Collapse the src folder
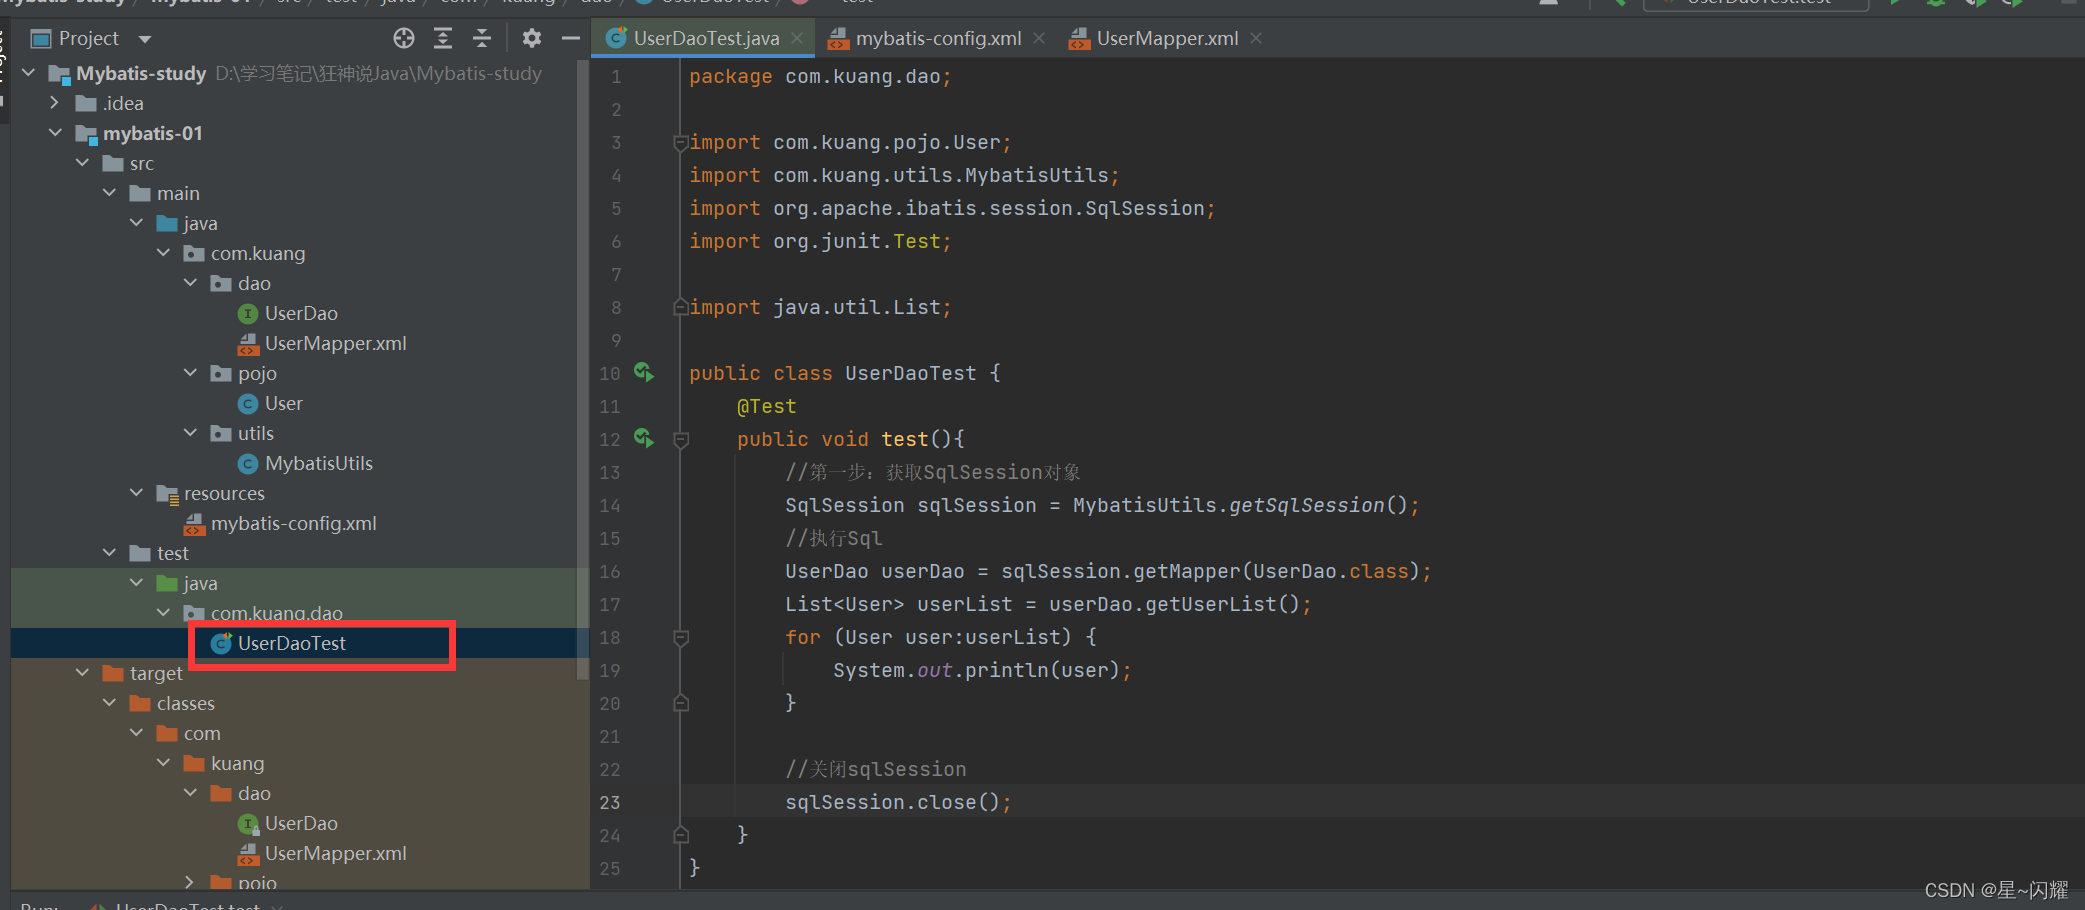Screen dimensions: 2085x910 (83, 163)
